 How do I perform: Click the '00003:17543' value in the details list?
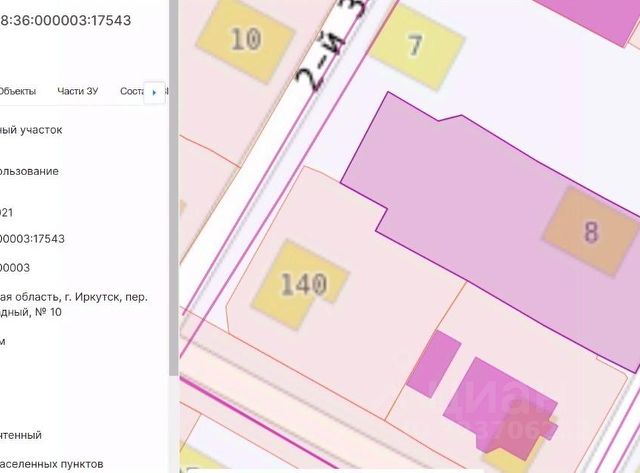pos(32,239)
